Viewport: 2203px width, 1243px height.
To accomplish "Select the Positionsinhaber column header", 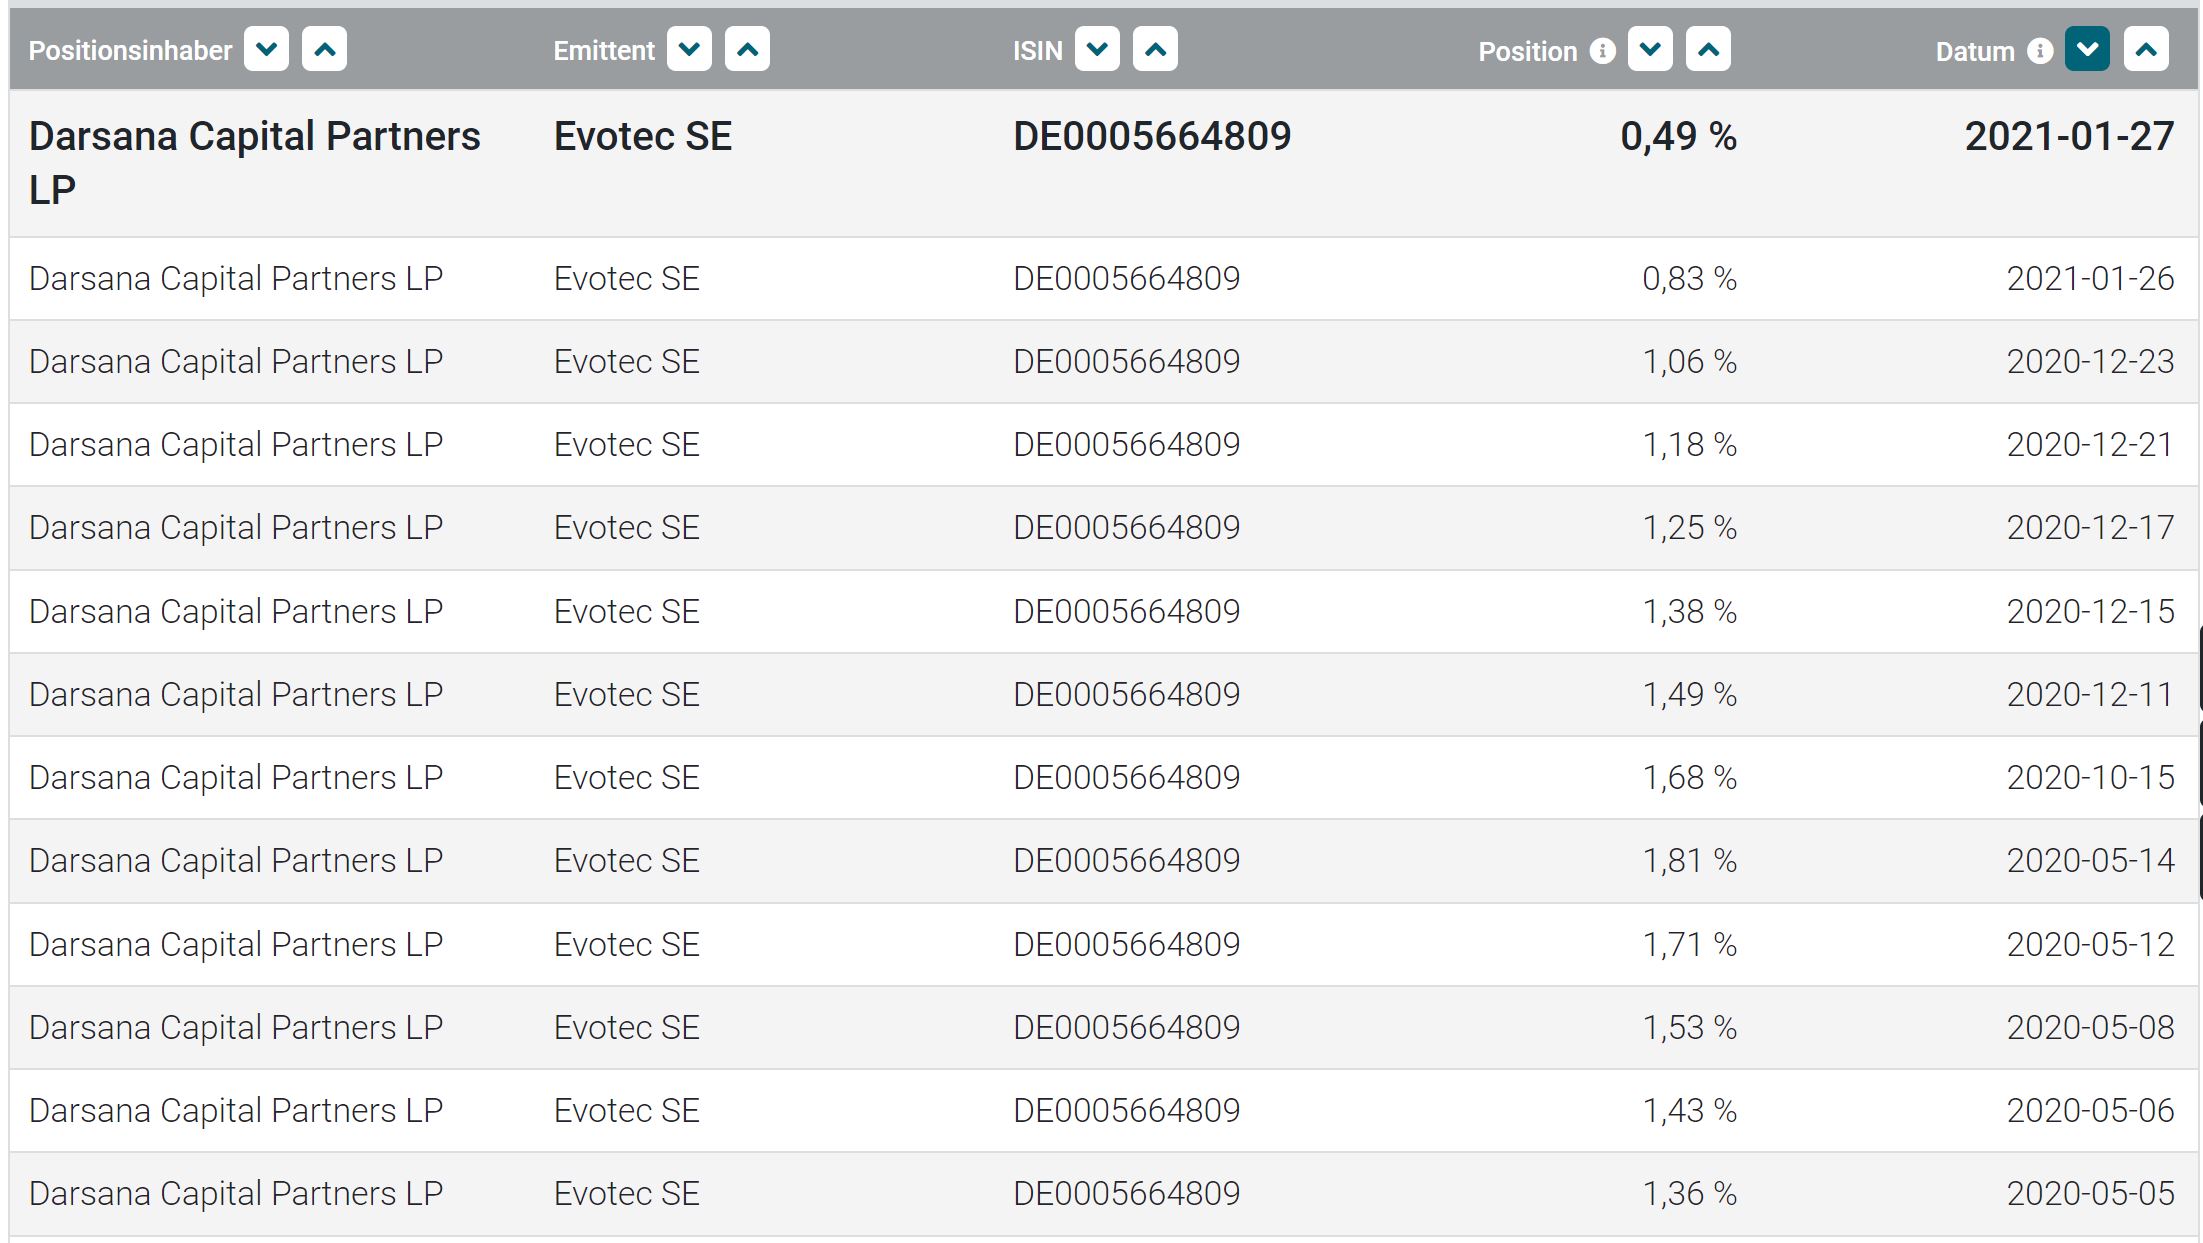I will (130, 50).
